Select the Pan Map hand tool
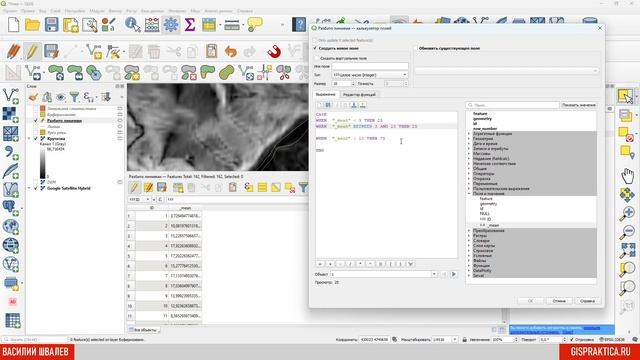Viewport: 640px width, 360px height. click(627, 176)
